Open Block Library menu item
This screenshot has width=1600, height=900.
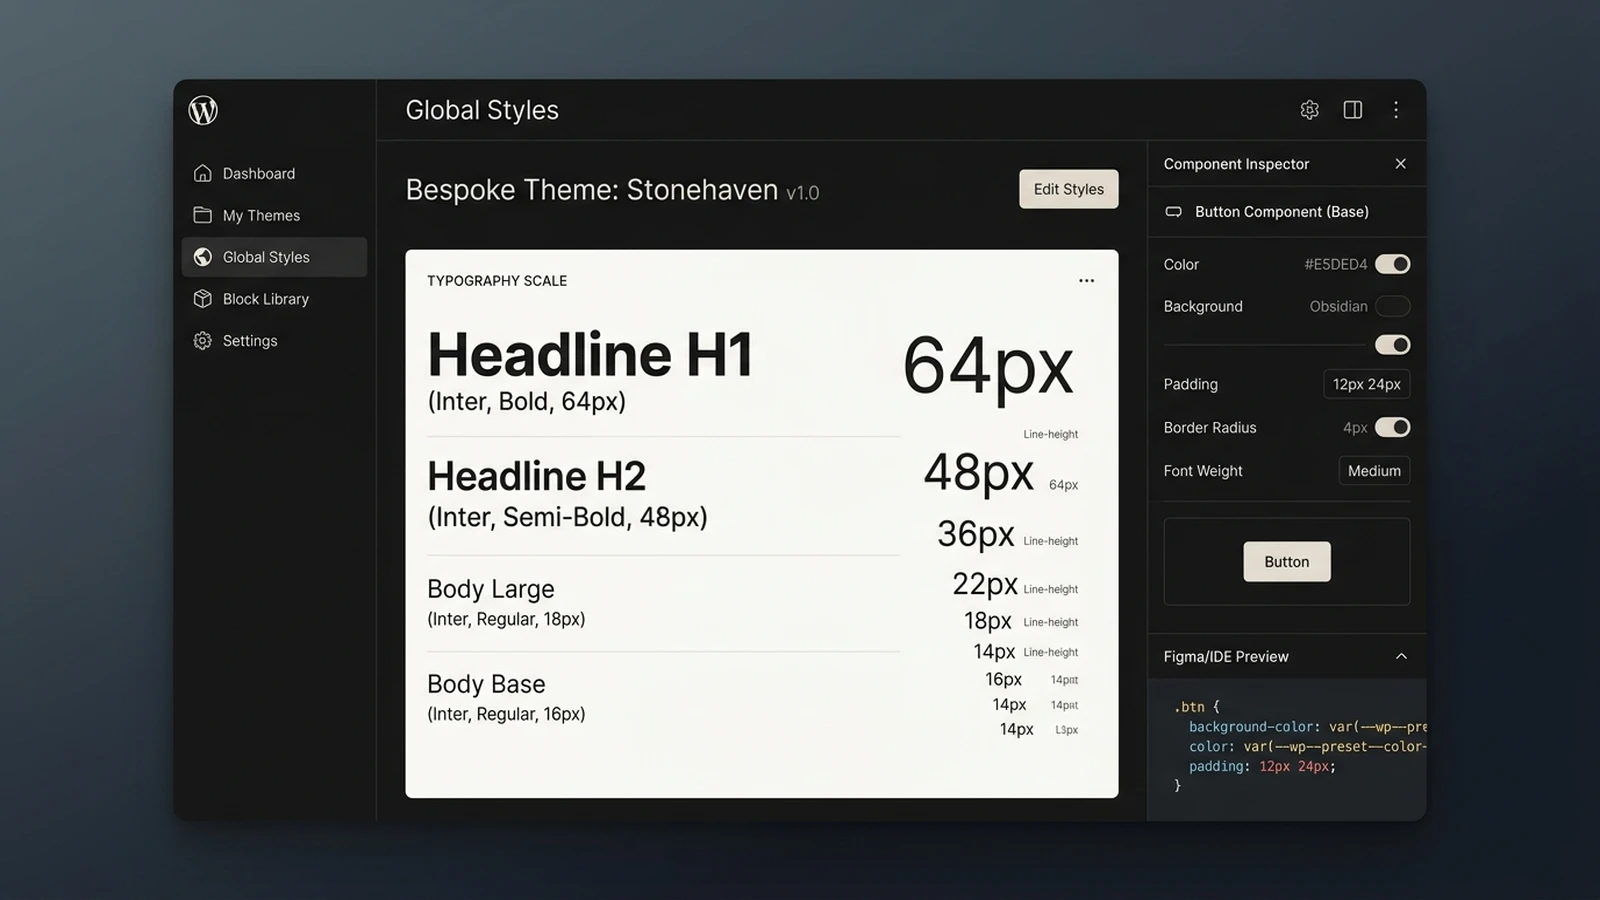click(x=274, y=299)
